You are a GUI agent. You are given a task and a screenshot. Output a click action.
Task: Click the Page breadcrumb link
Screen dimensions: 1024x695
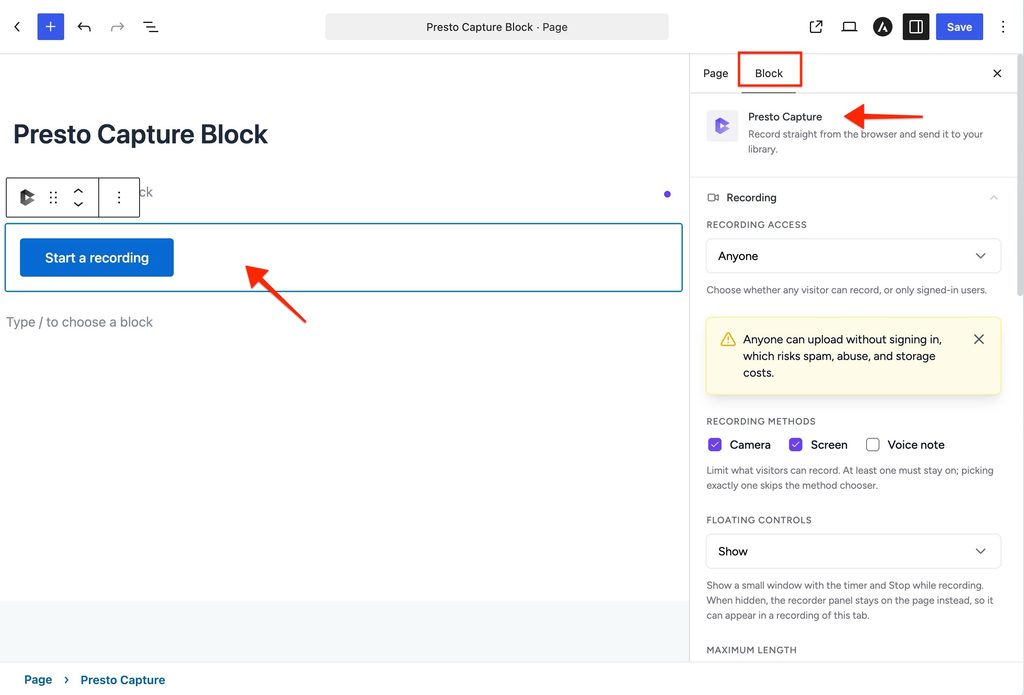pos(38,680)
